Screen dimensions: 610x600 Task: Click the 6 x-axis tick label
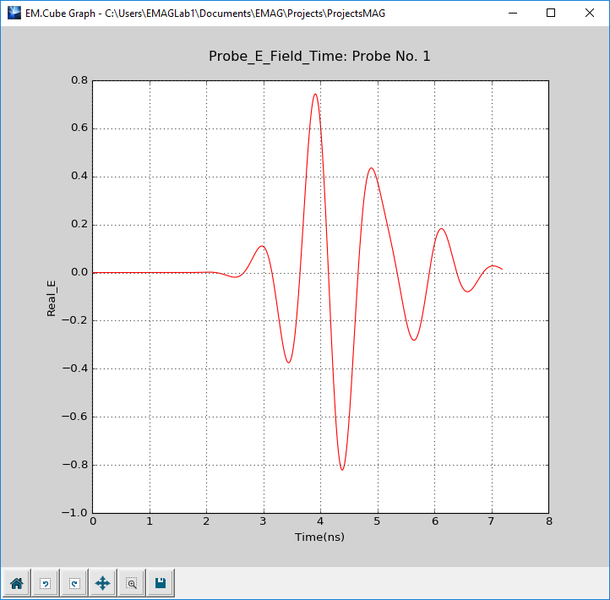pos(435,521)
